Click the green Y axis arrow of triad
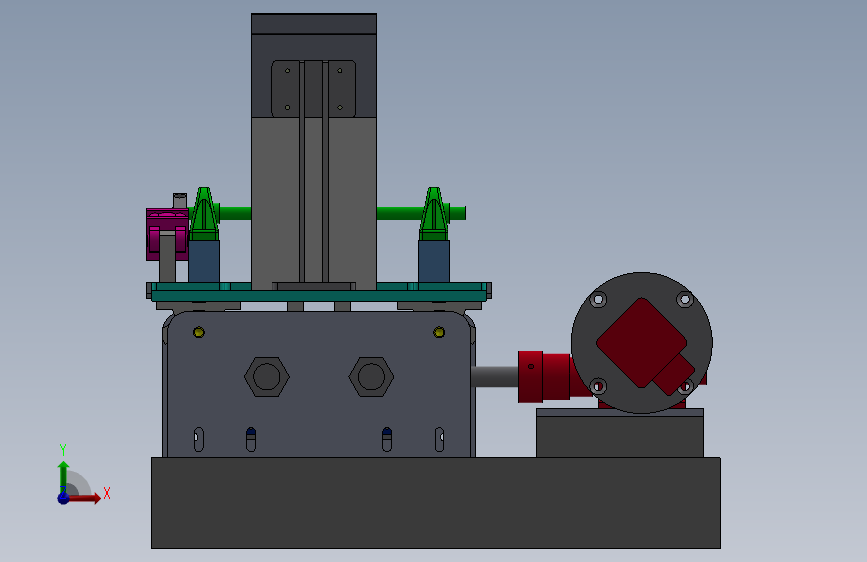The height and width of the screenshot is (562, 867). point(63,476)
